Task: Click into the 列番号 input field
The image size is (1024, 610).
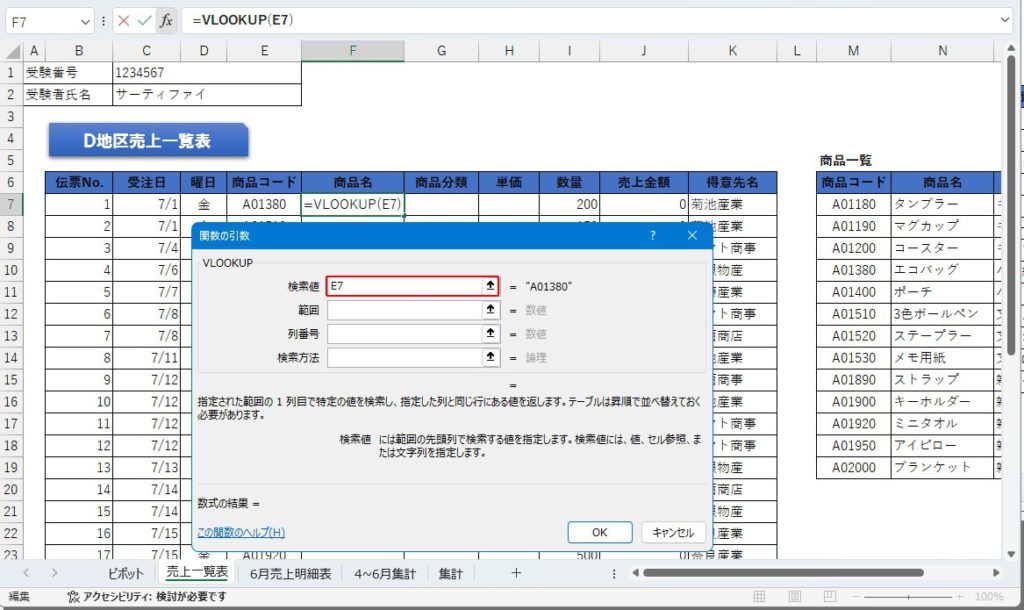Action: (x=404, y=334)
